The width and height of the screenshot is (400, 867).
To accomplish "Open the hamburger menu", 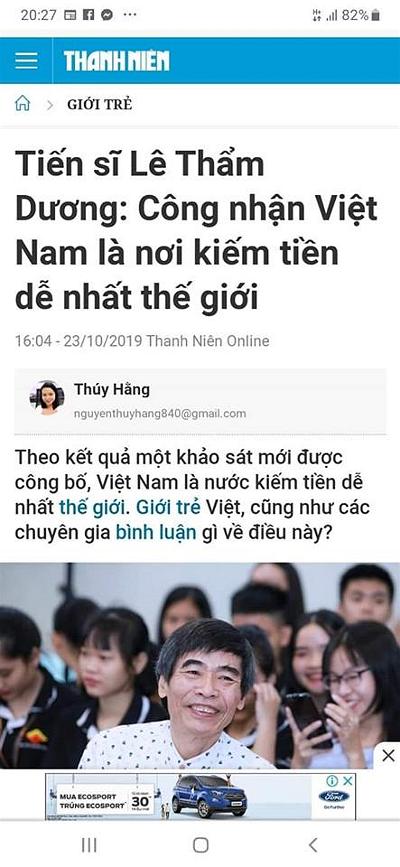I will pyautogui.click(x=26, y=61).
